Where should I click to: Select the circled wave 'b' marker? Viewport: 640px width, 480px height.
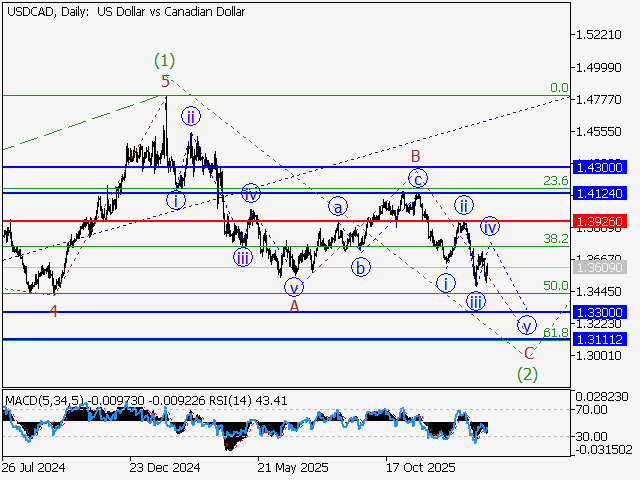(360, 267)
